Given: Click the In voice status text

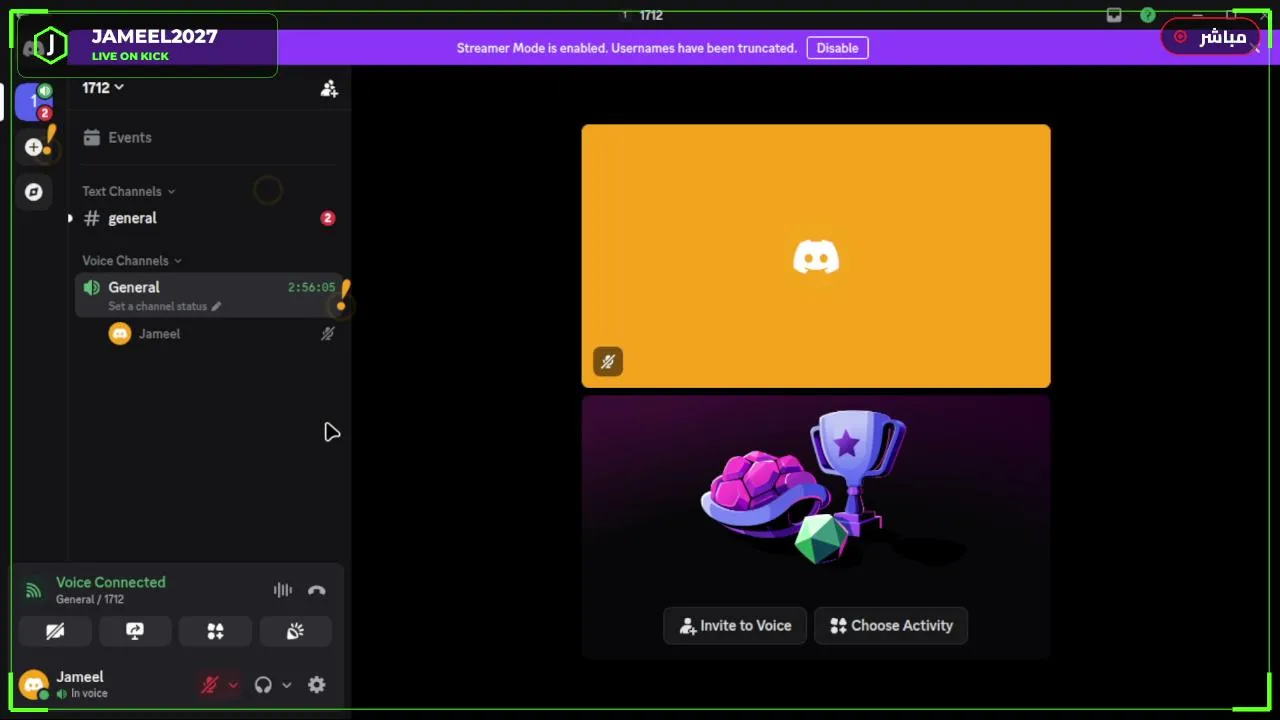Looking at the screenshot, I should [89, 693].
